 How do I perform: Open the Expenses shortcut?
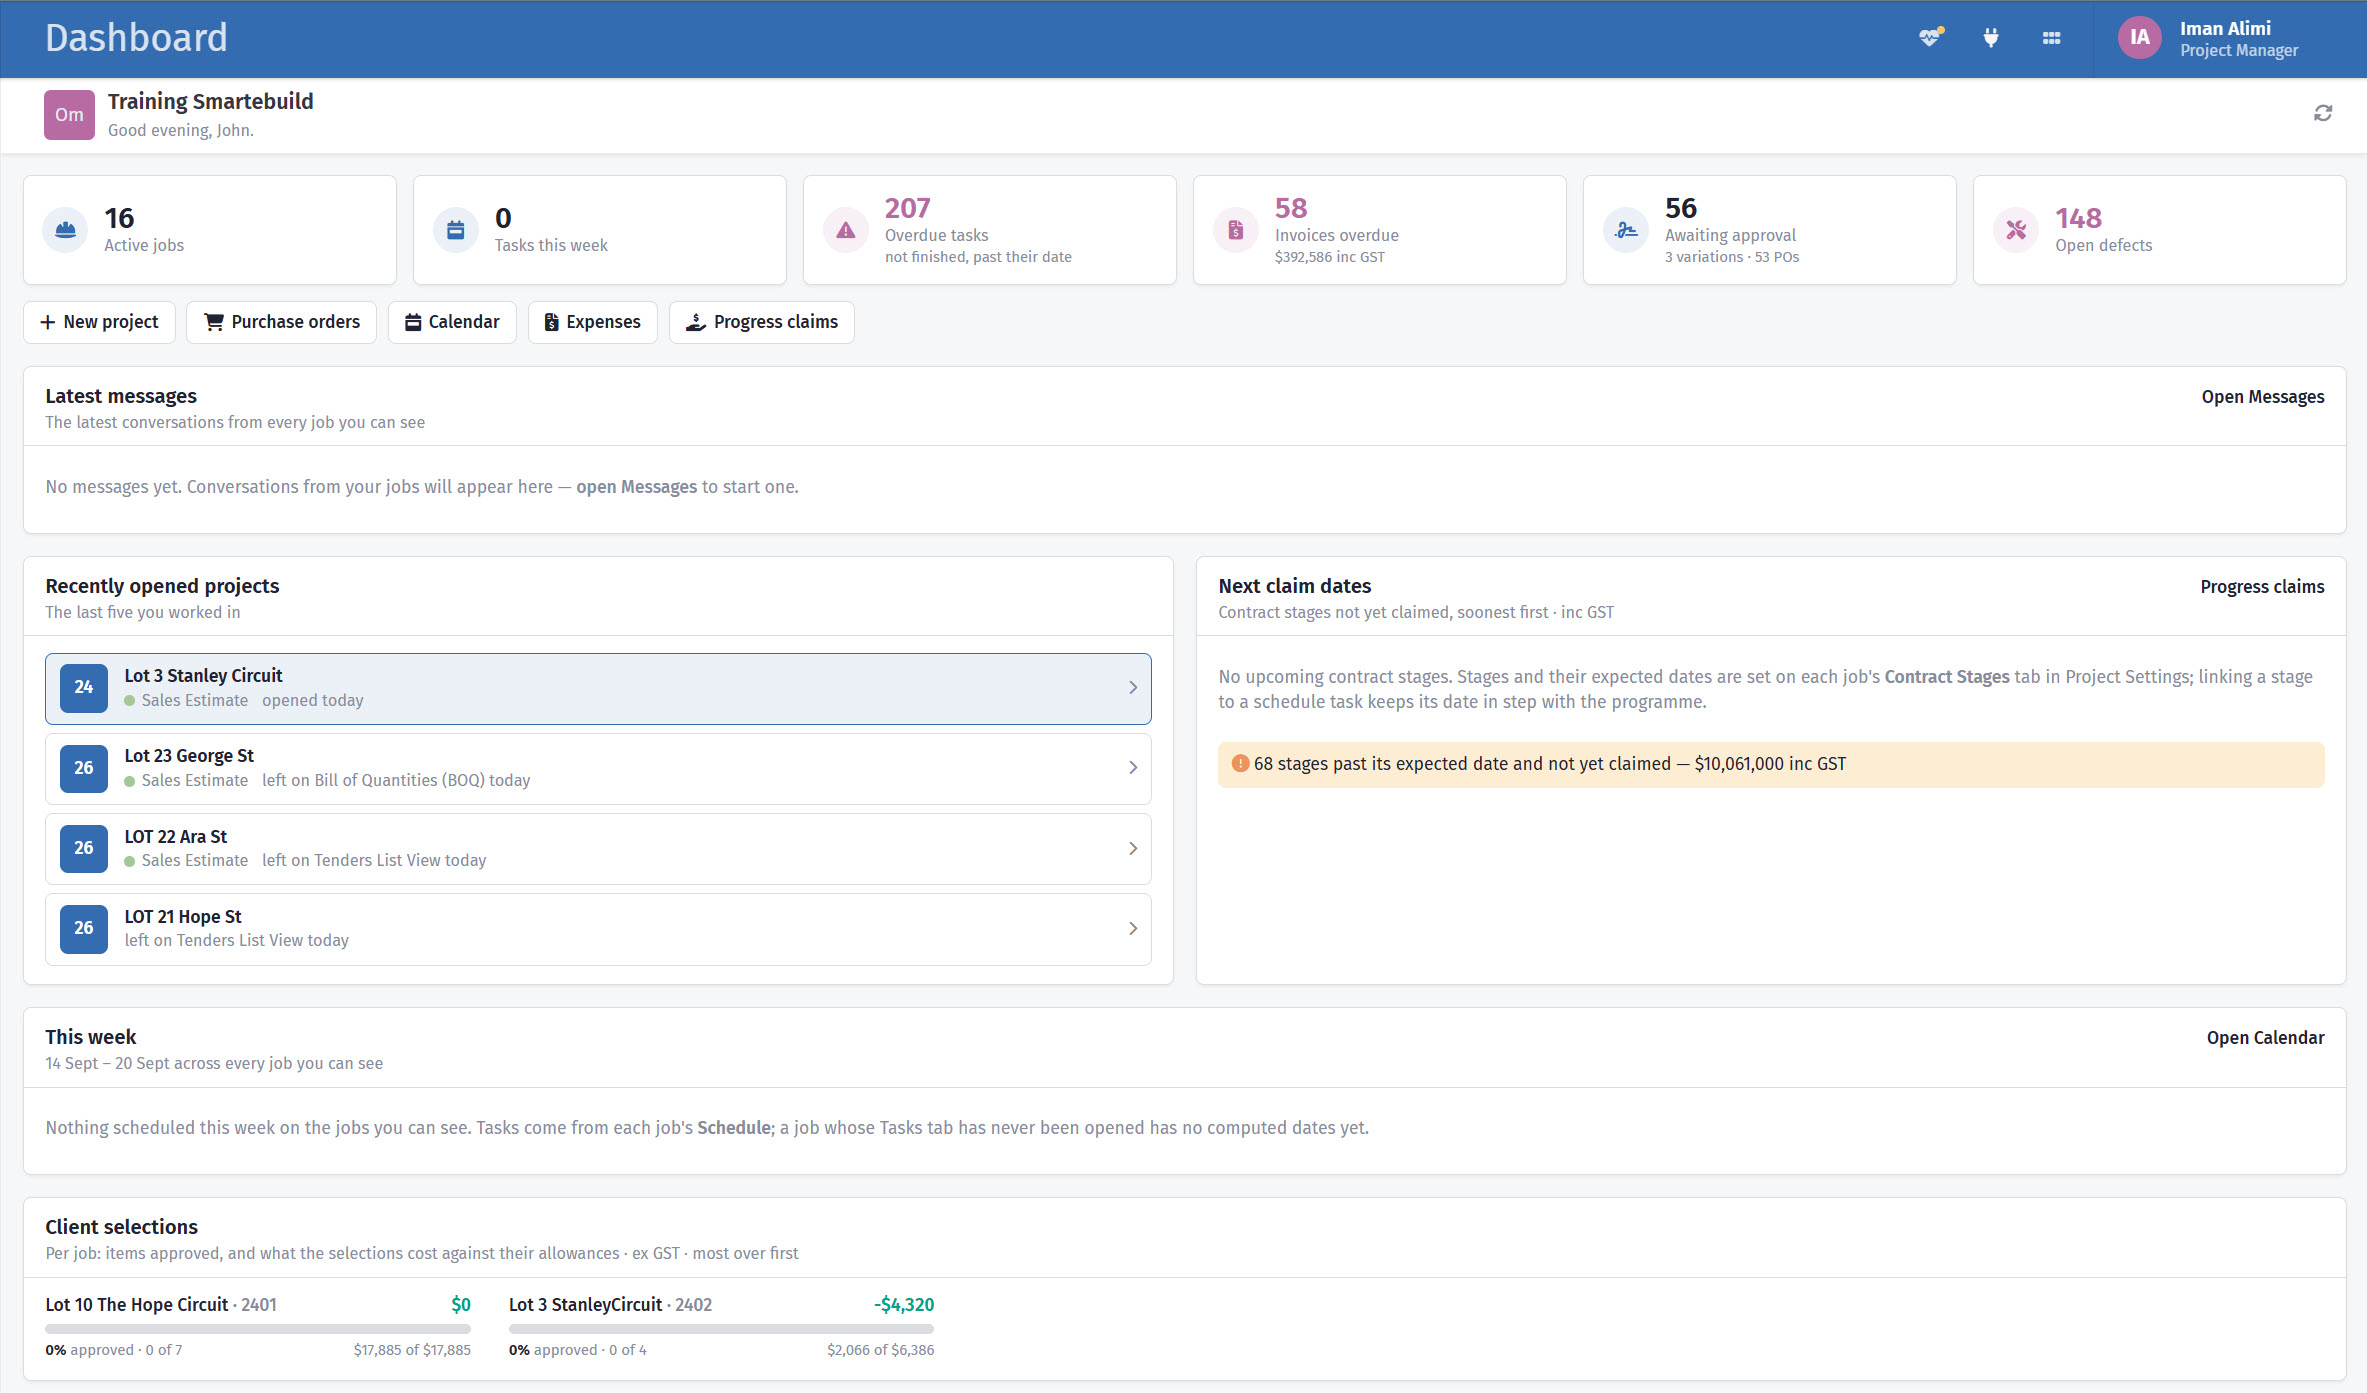coord(592,322)
